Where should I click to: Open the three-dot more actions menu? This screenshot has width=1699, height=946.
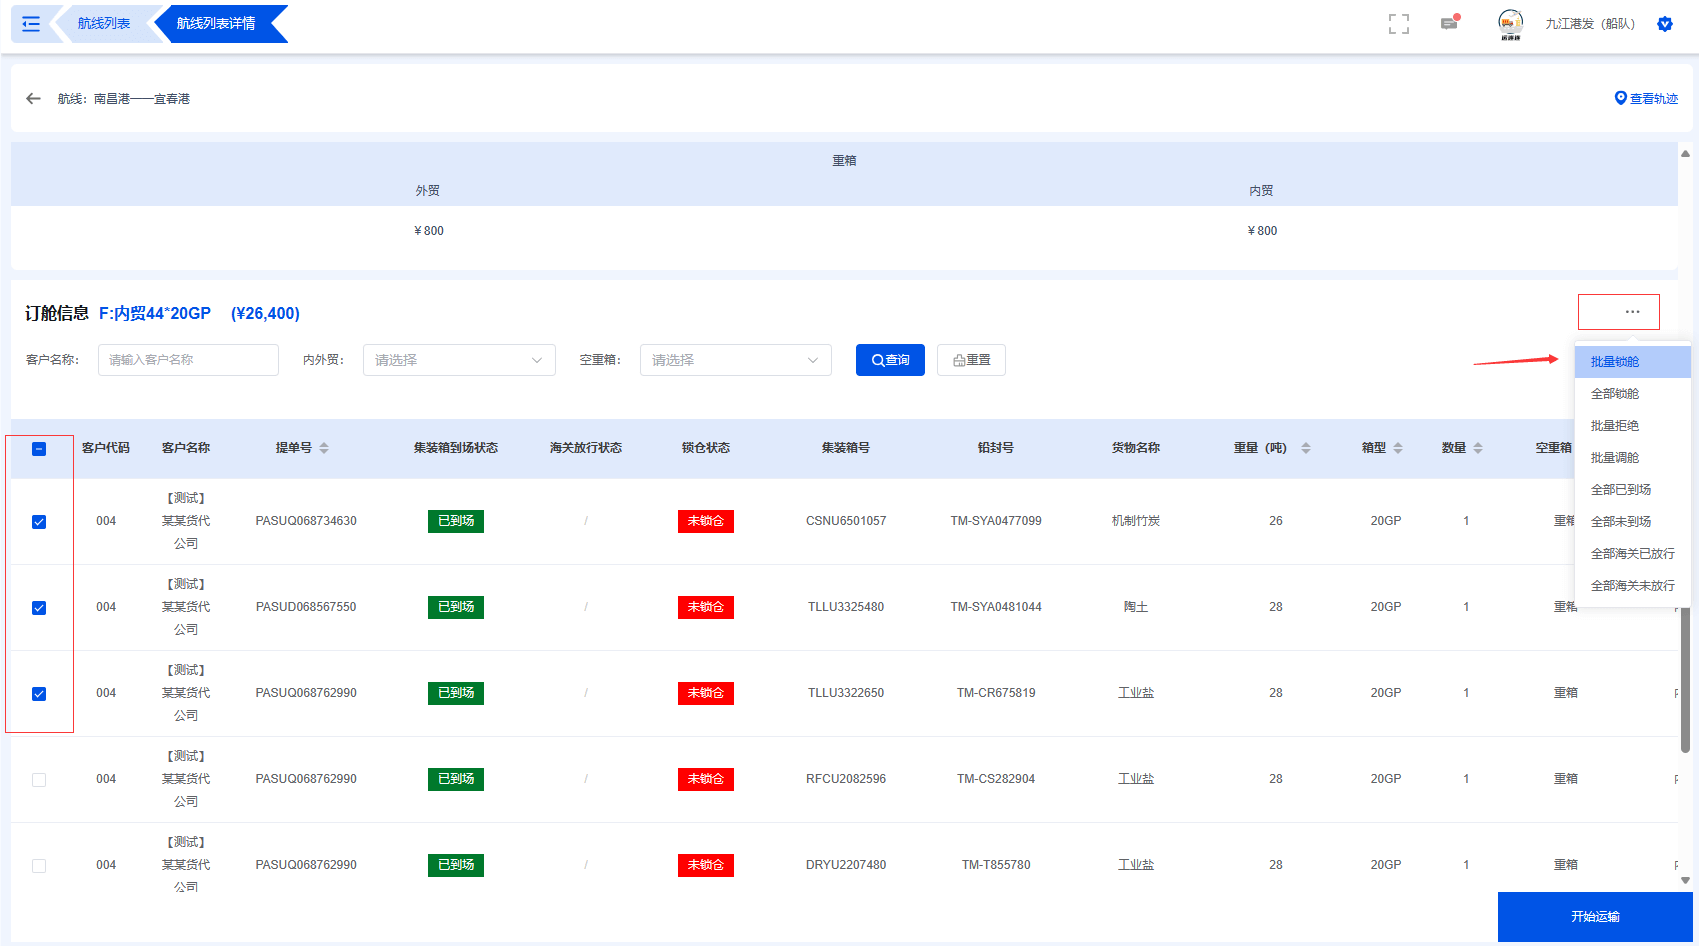[x=1631, y=312]
